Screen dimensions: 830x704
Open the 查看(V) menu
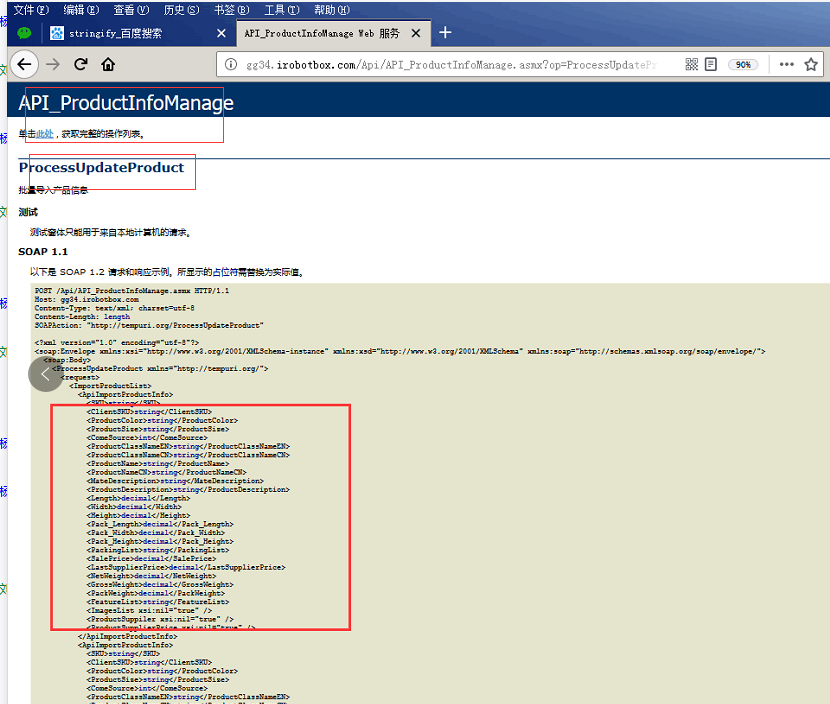pyautogui.click(x=131, y=10)
